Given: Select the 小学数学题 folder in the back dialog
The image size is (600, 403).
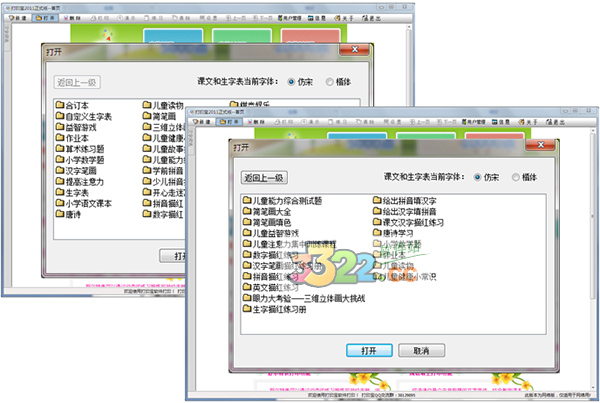Looking at the screenshot, I should (x=80, y=160).
